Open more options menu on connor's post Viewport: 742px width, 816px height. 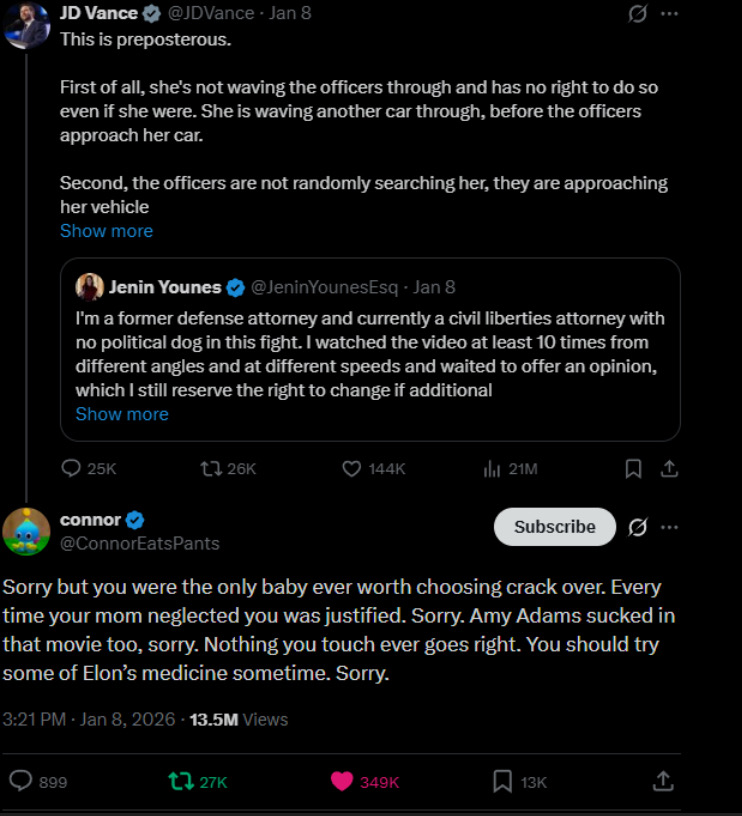point(669,527)
